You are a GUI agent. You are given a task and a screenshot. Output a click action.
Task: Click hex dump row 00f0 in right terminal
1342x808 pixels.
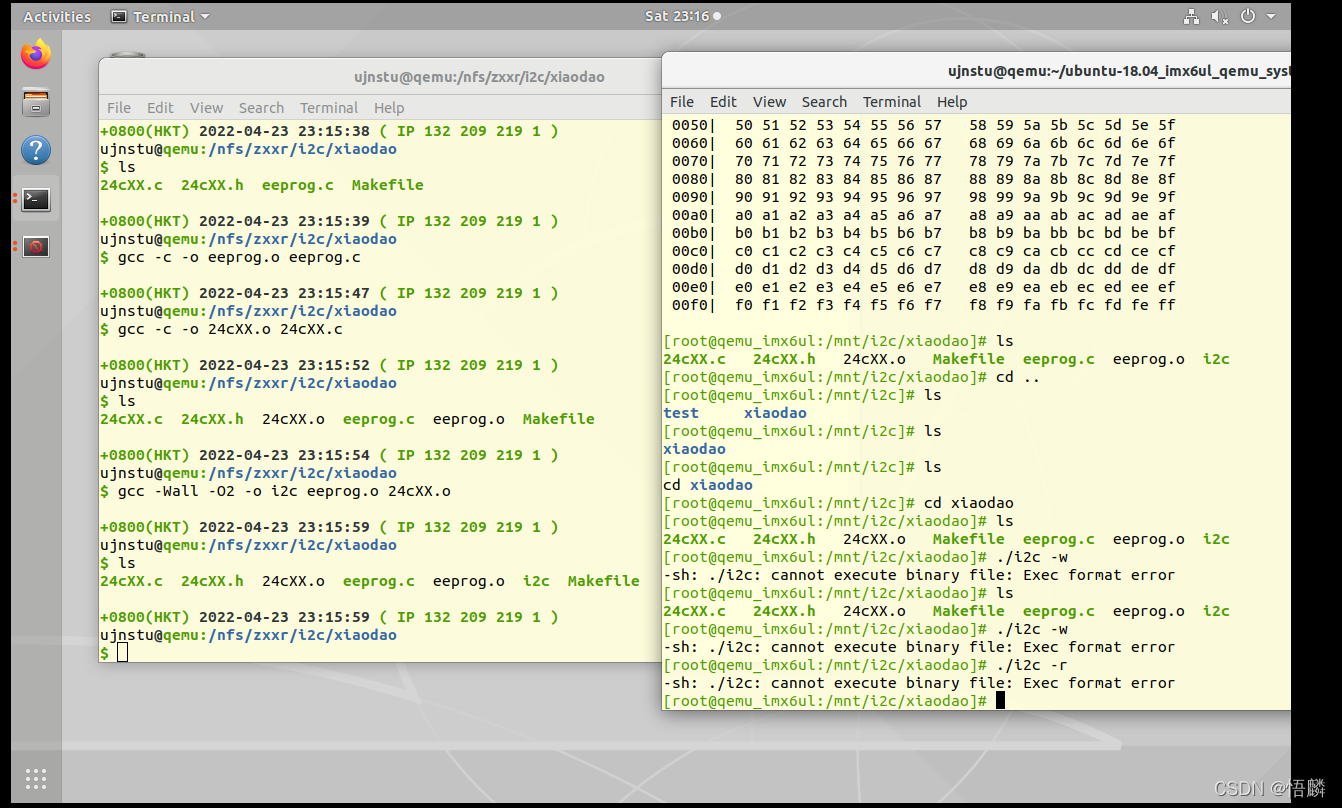point(923,305)
